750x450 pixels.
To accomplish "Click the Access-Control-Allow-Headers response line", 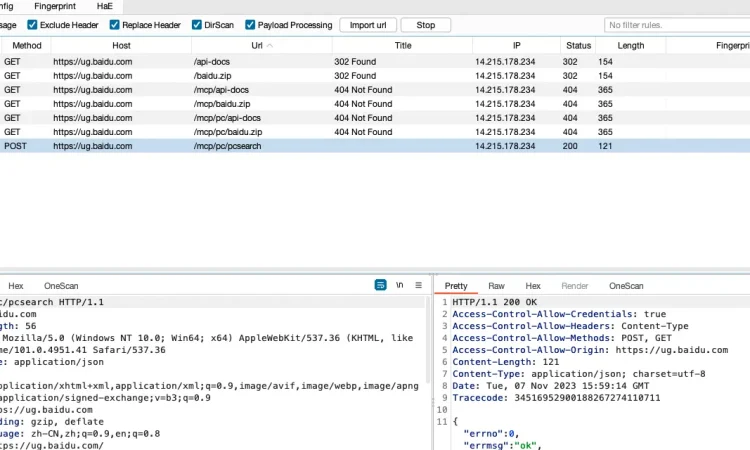I will tap(570, 326).
